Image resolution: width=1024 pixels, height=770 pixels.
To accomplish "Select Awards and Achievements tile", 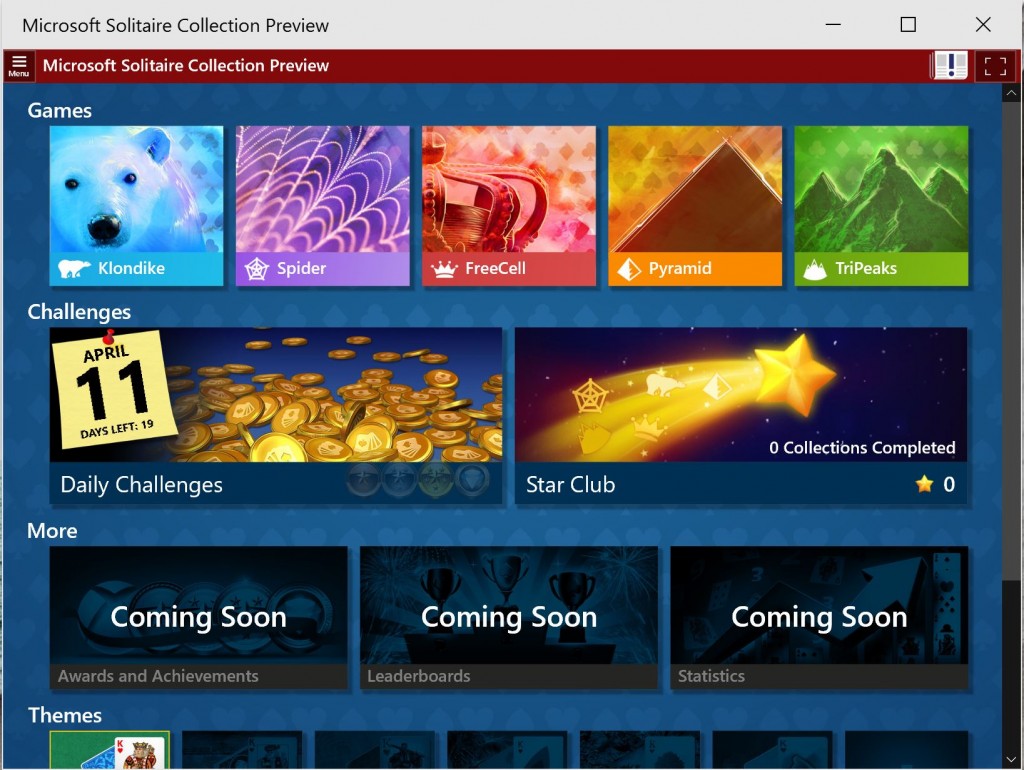I will point(199,617).
